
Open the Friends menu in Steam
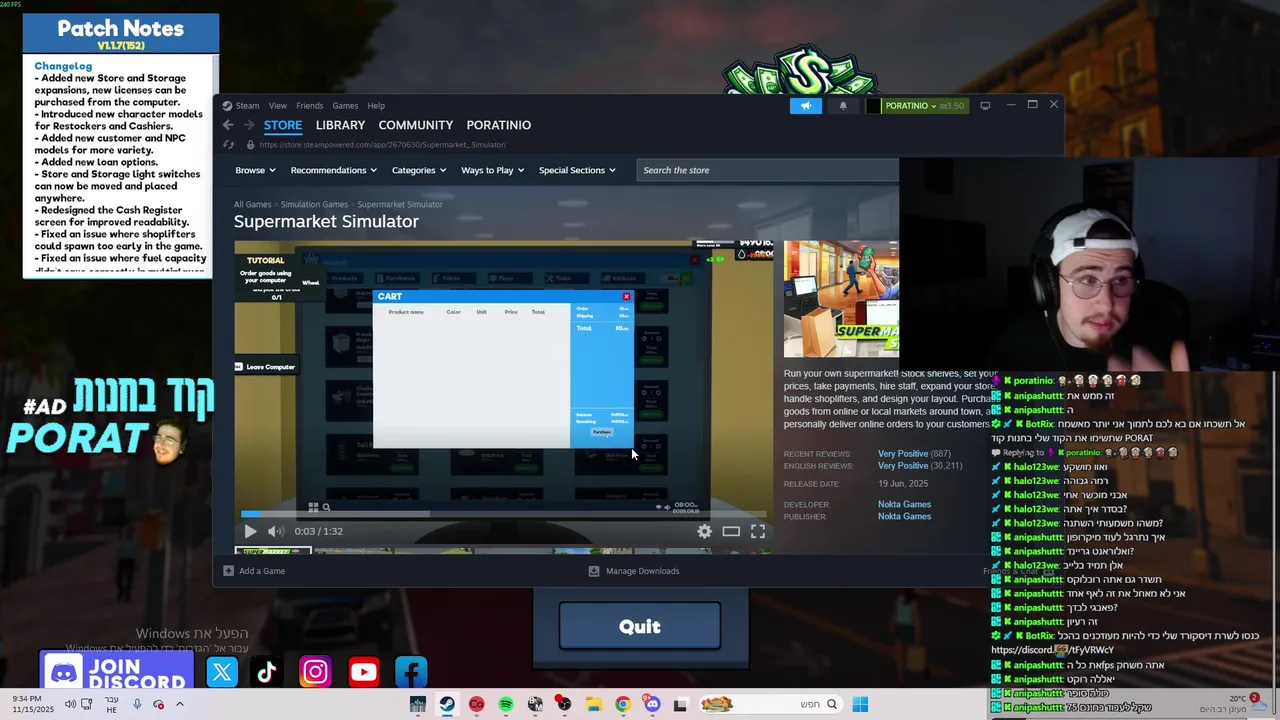click(x=309, y=105)
